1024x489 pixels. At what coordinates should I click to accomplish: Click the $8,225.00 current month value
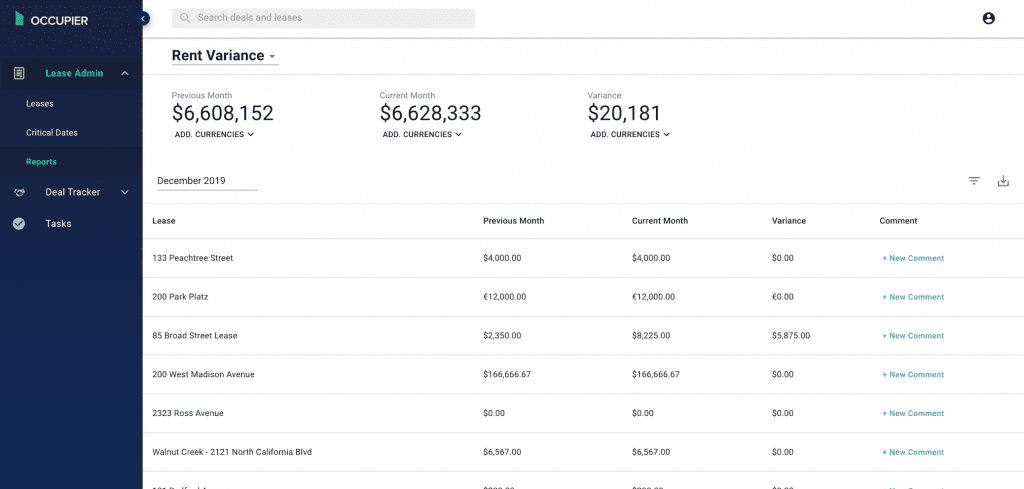point(651,336)
